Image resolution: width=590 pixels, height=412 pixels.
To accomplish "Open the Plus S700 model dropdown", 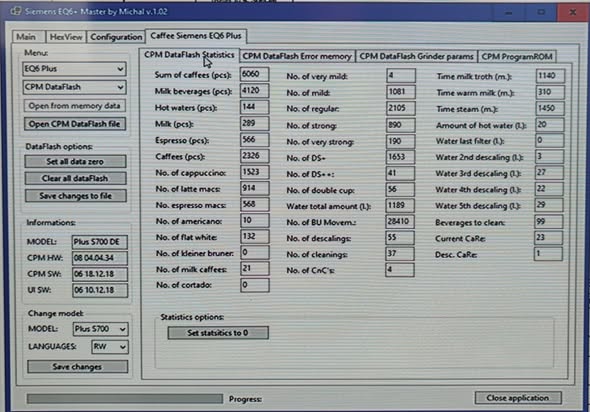I will (100, 329).
